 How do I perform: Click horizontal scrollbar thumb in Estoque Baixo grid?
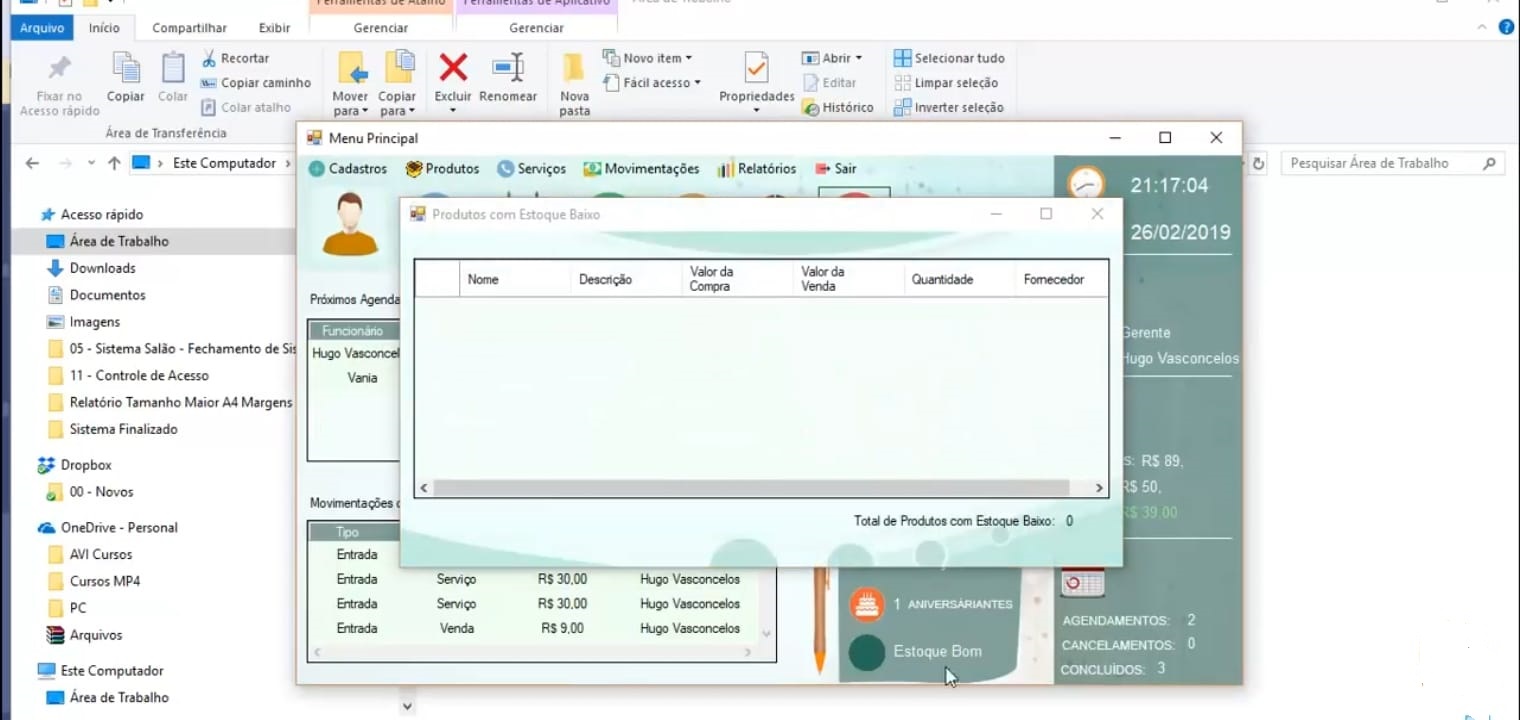pyautogui.click(x=751, y=488)
